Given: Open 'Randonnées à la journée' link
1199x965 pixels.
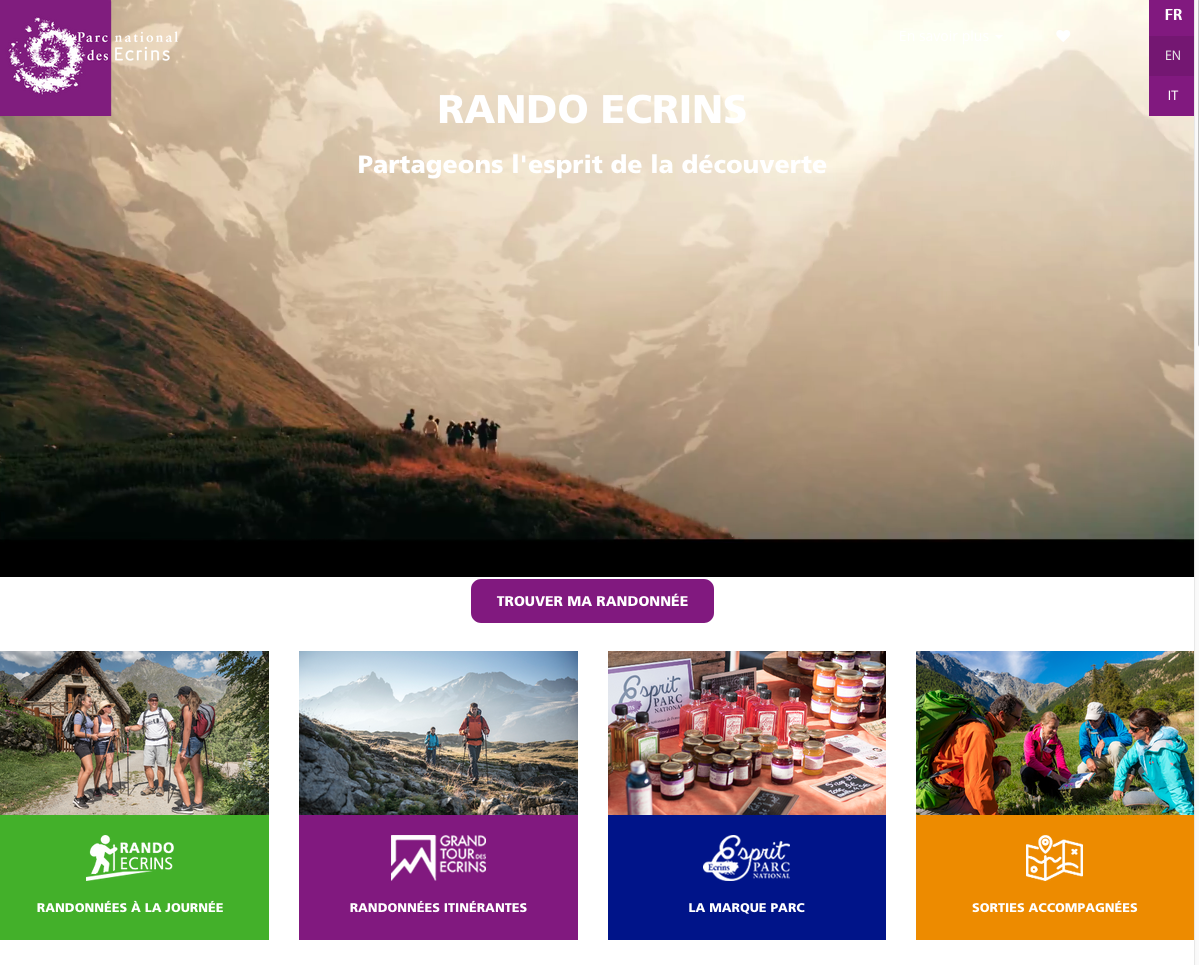Looking at the screenshot, I should click(130, 908).
